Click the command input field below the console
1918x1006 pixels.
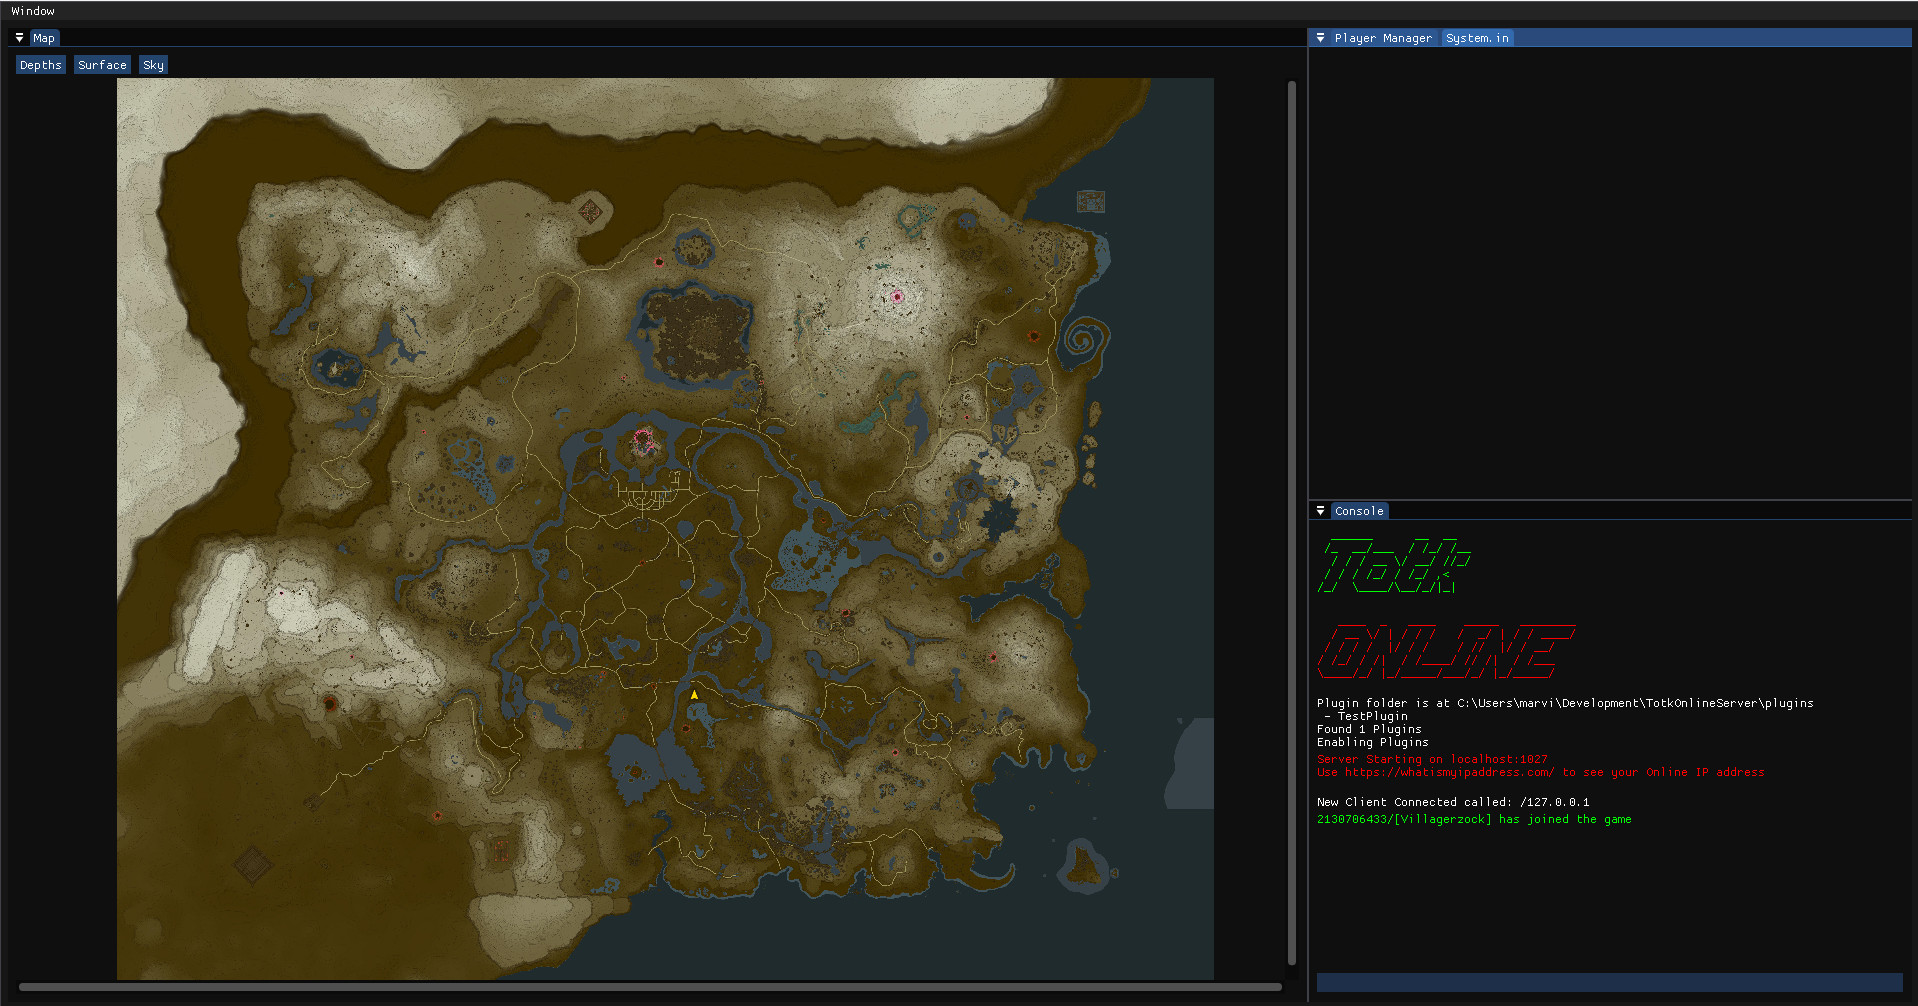click(1612, 982)
